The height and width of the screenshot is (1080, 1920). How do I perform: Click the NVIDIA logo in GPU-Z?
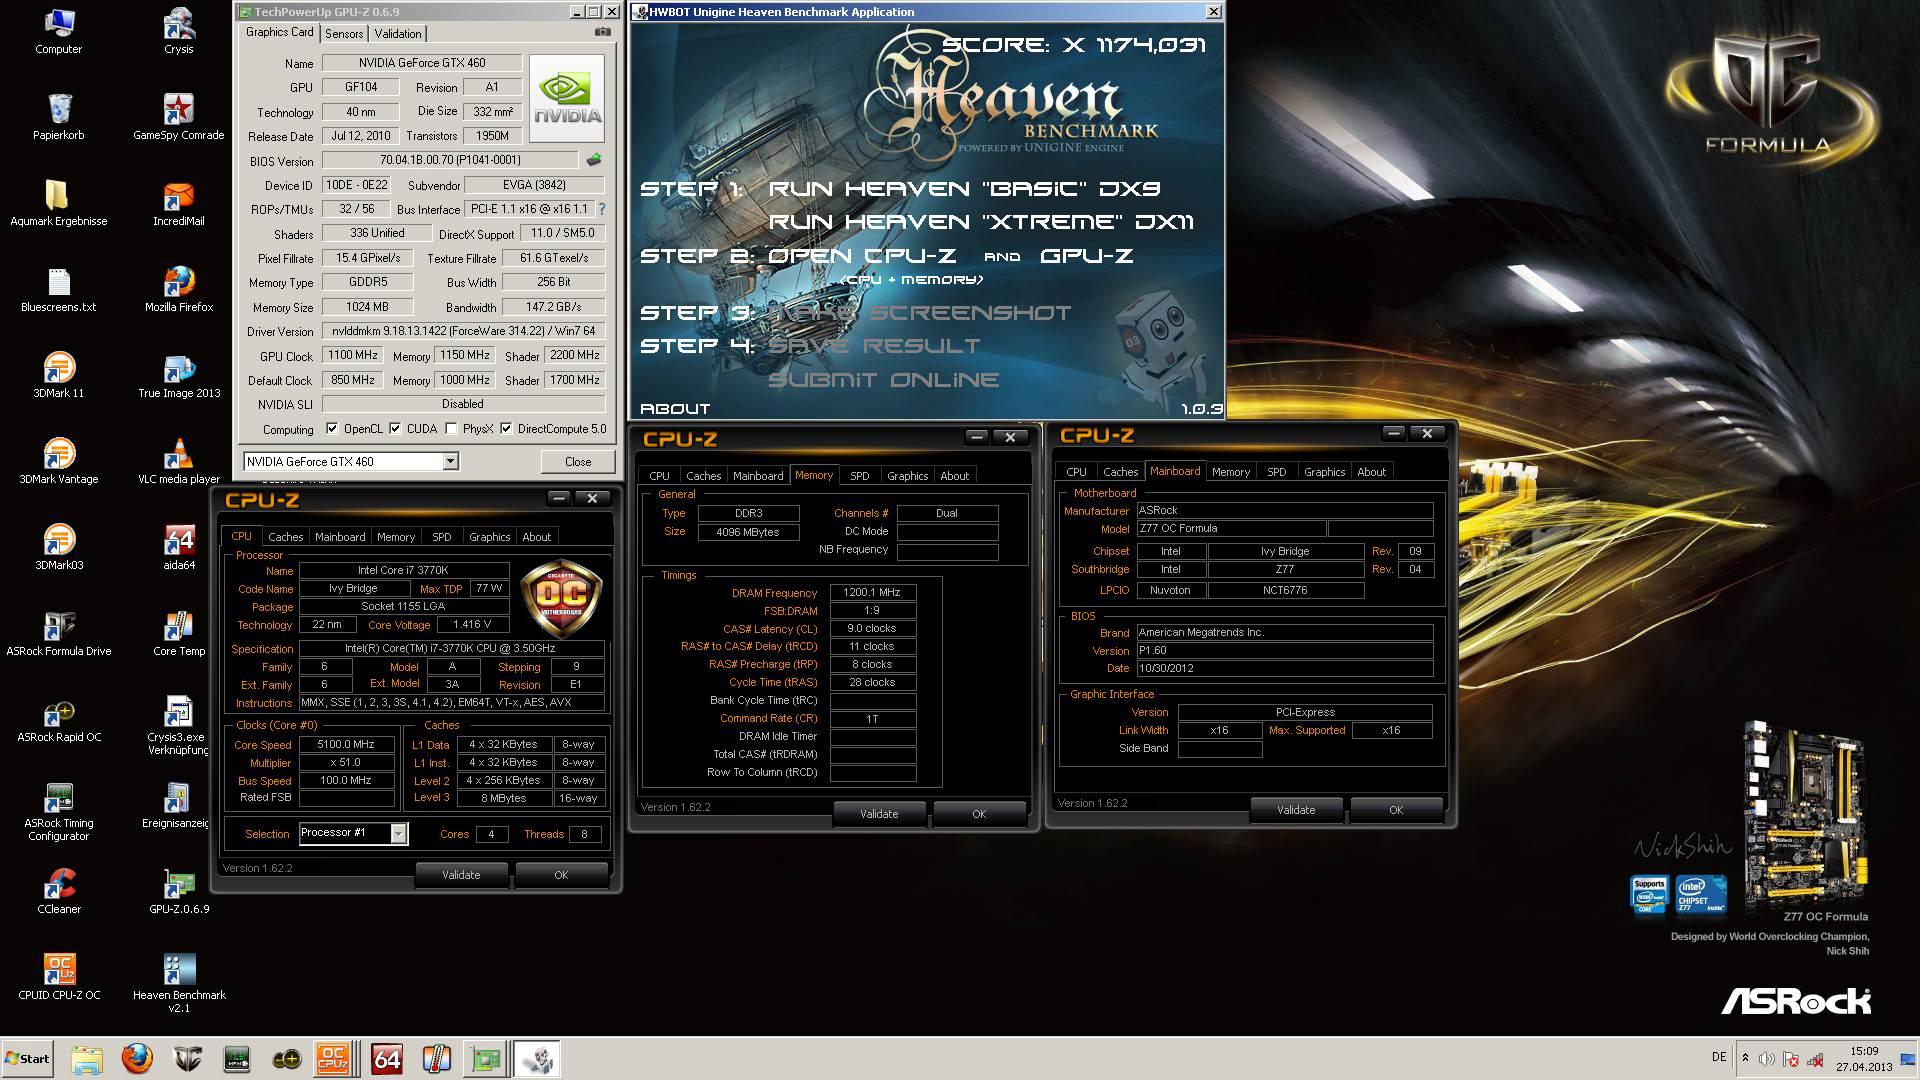click(x=567, y=99)
